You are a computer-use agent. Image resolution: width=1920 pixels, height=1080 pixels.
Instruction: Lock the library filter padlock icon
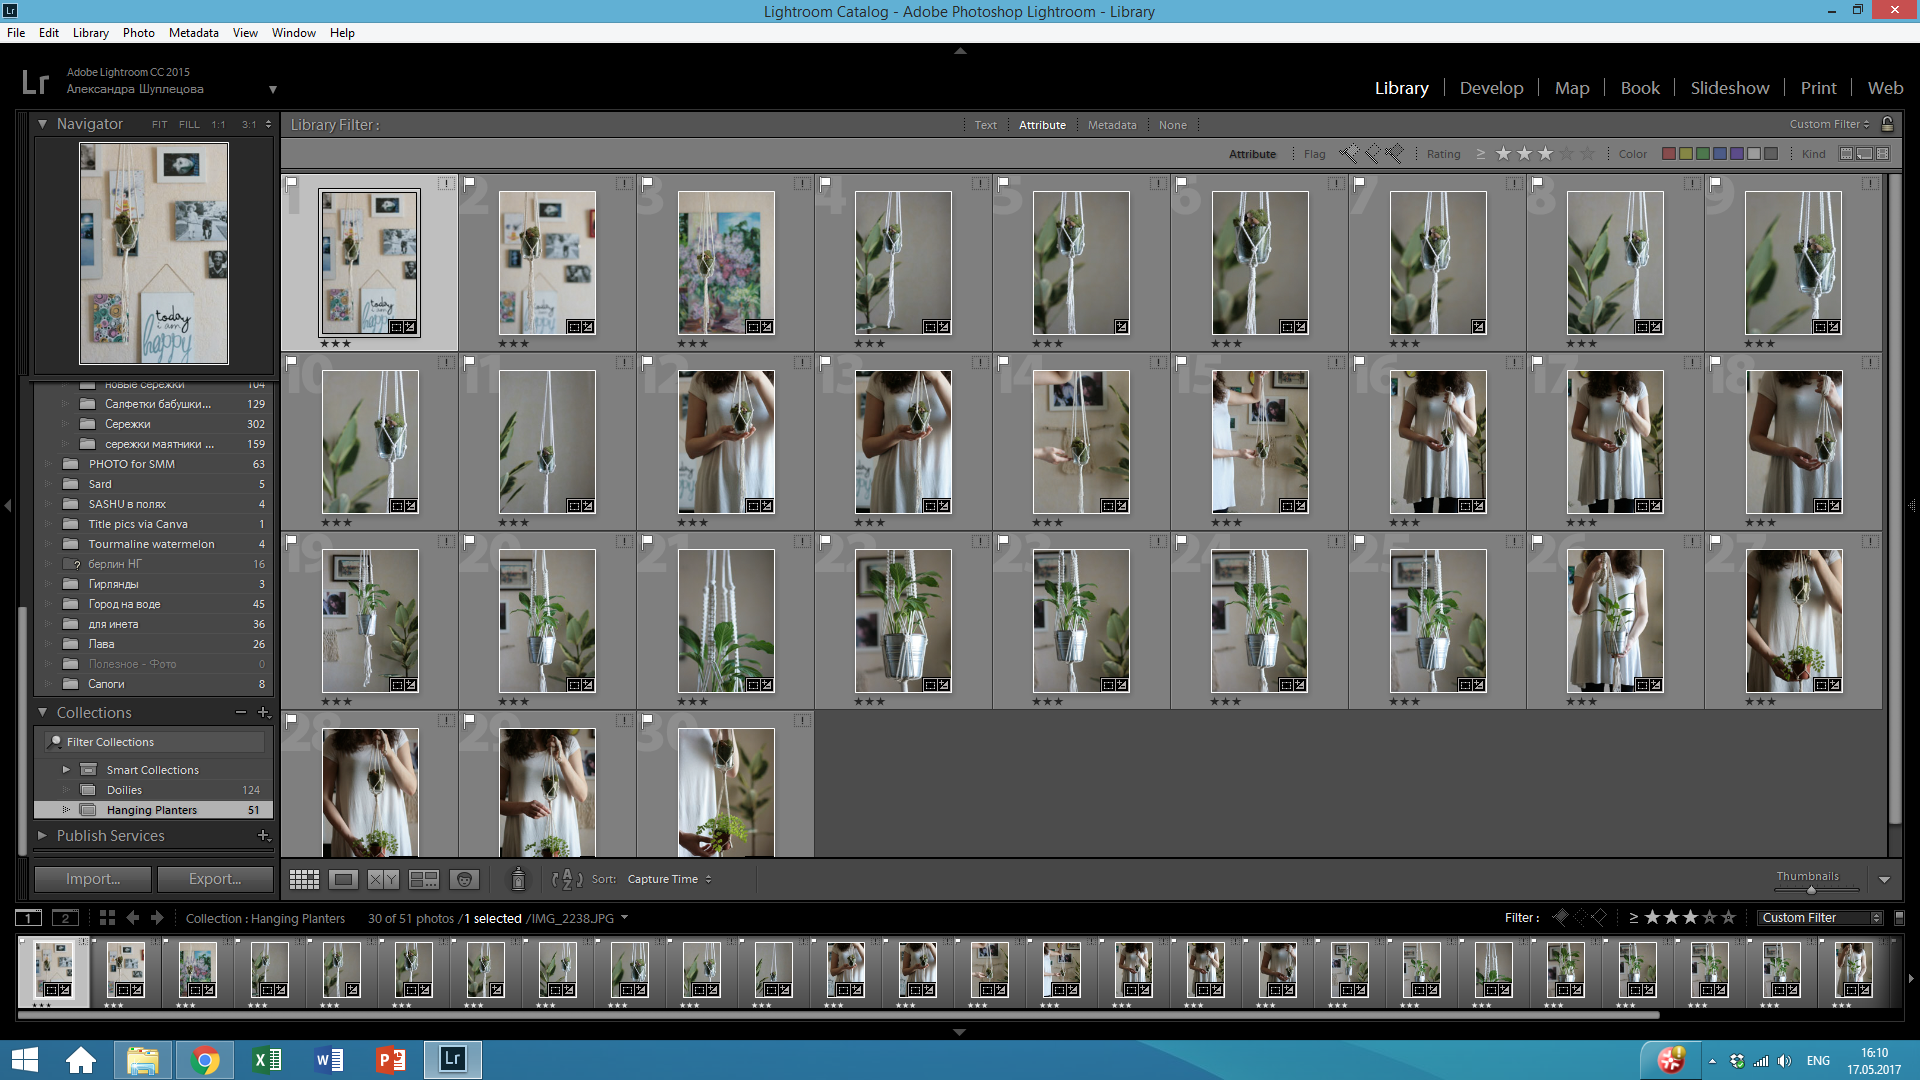tap(1887, 124)
